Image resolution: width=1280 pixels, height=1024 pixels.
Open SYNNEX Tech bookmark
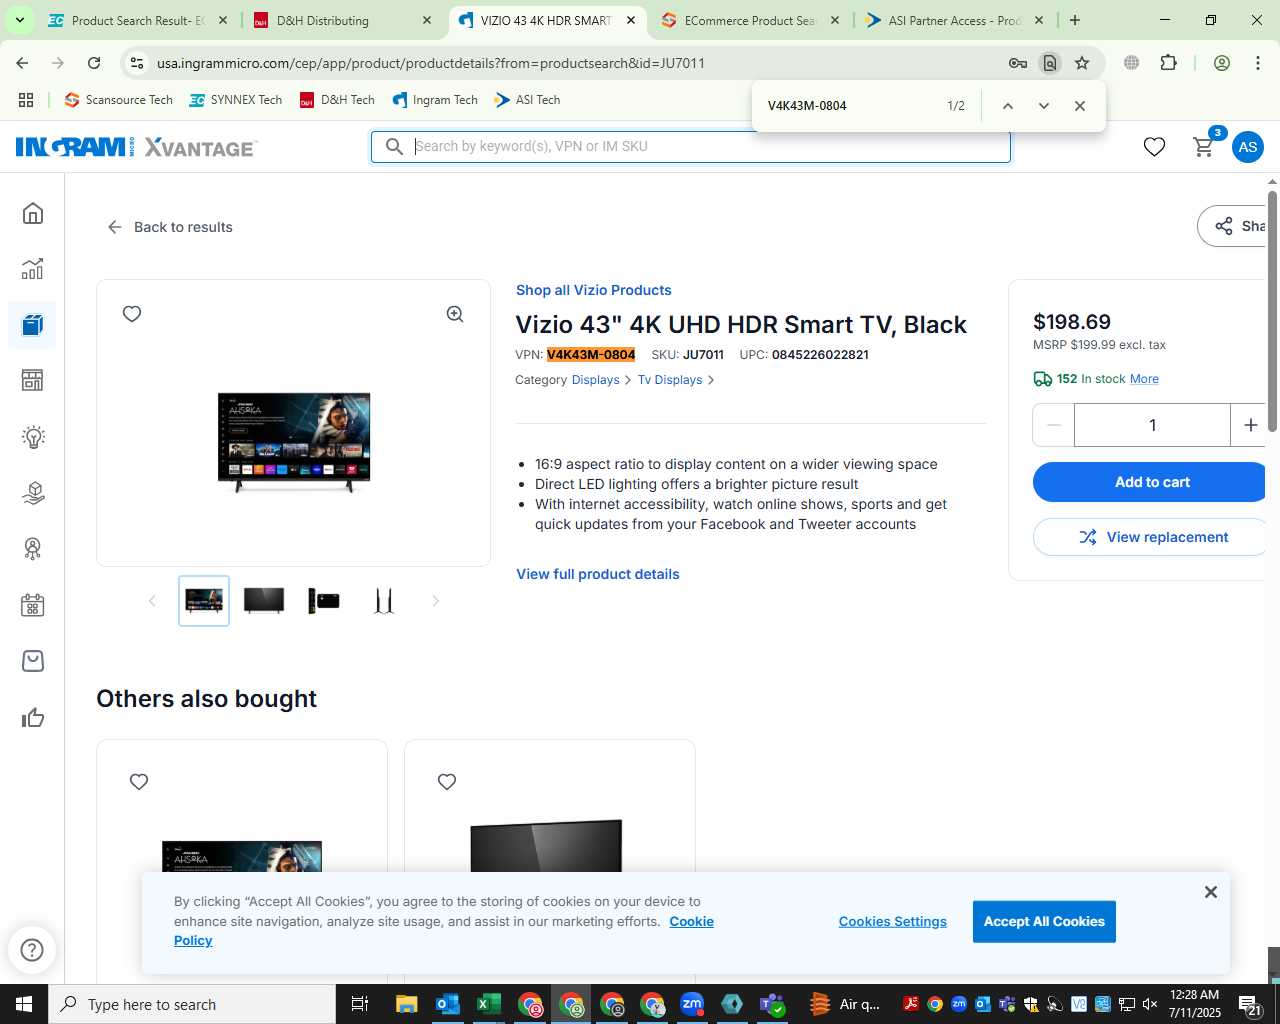(x=236, y=100)
